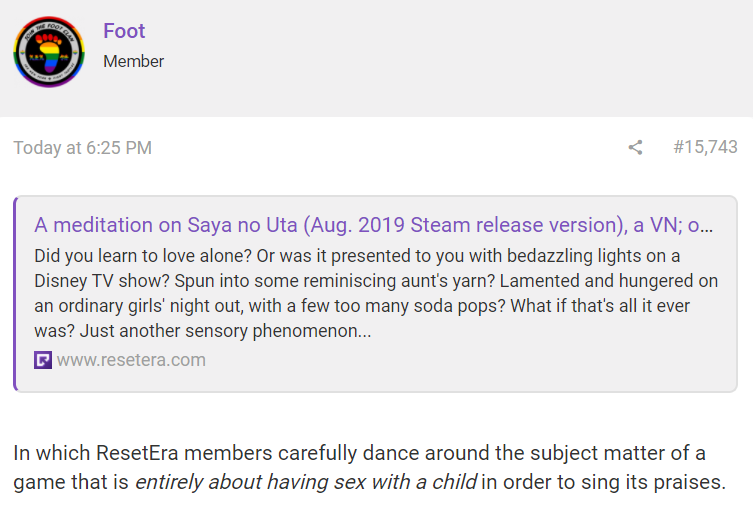Click the Just another sensory phenomenon line

coord(203,331)
